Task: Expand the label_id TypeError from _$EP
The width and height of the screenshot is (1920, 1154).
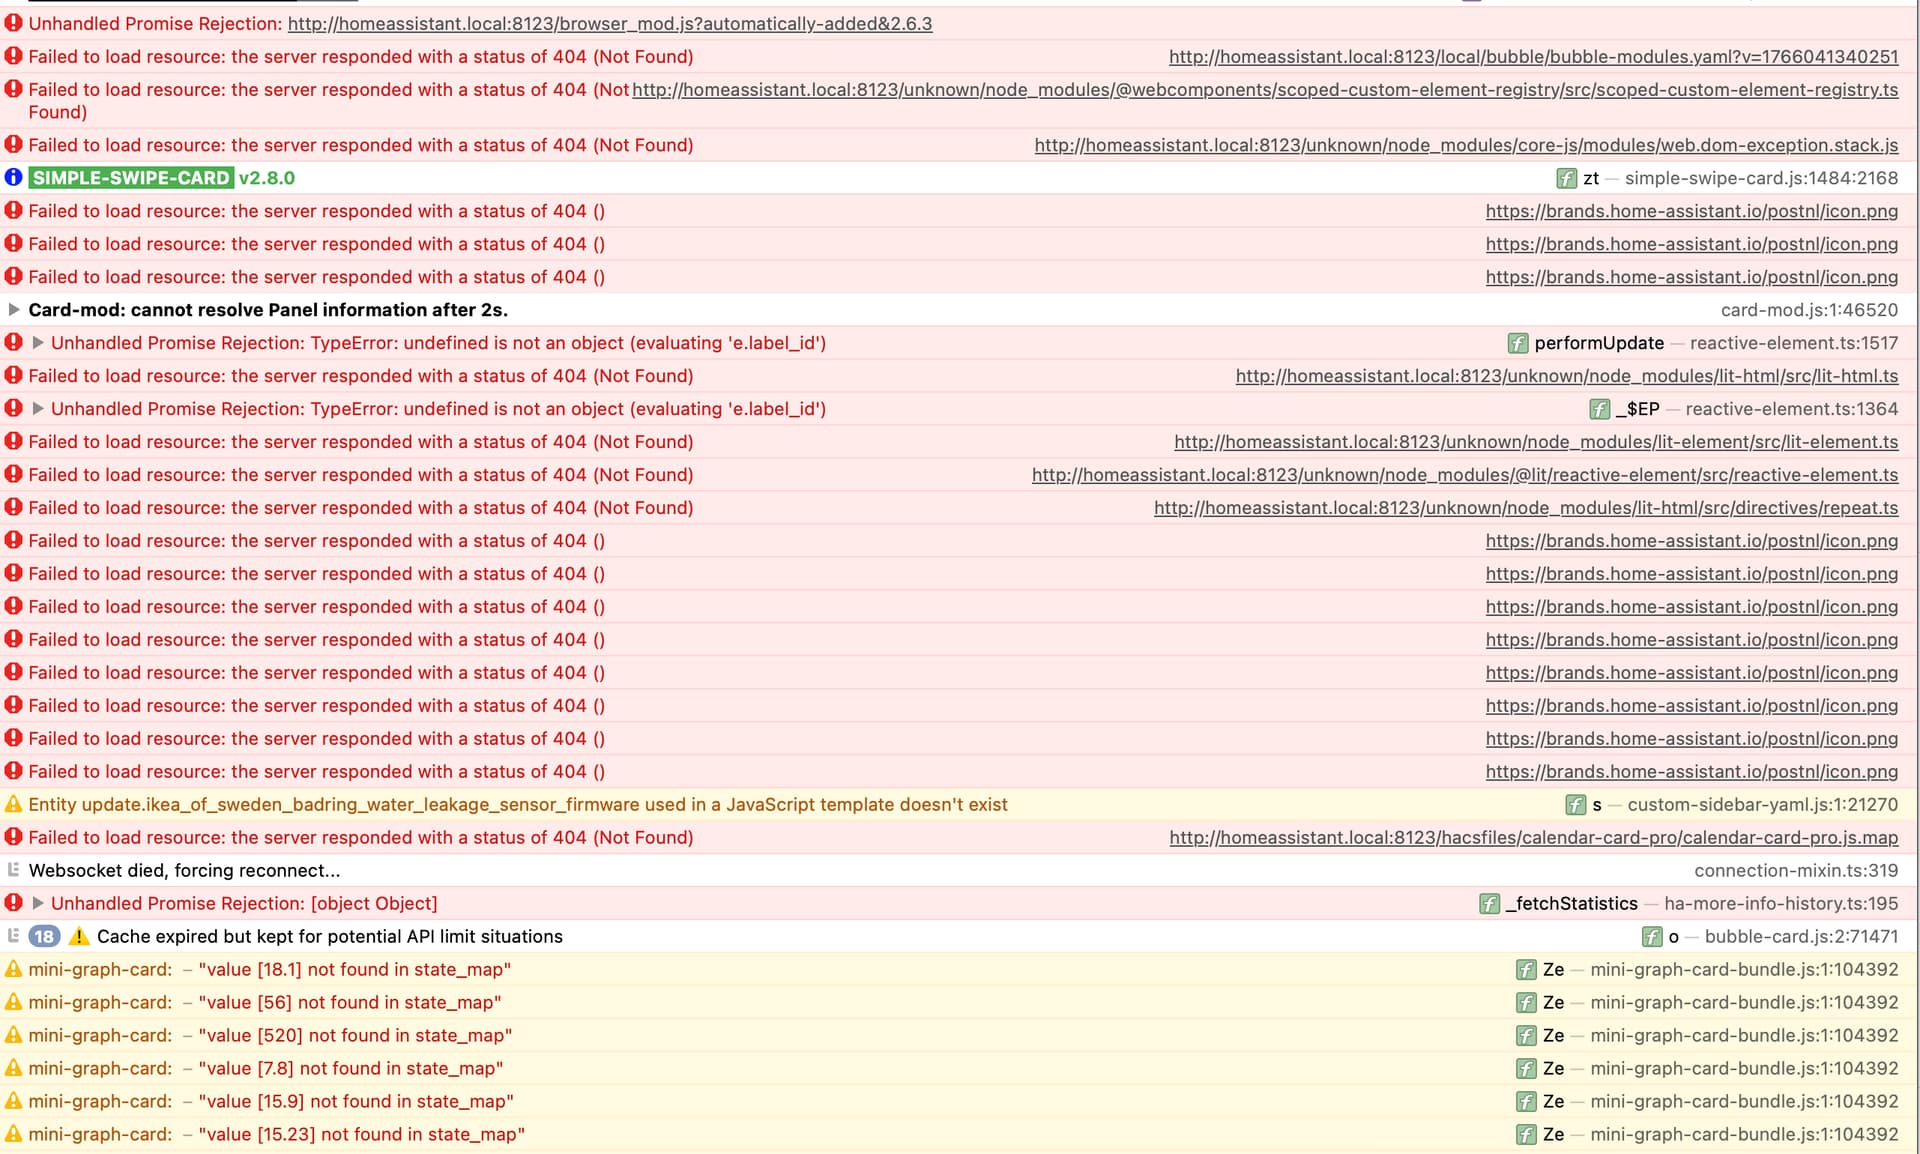Action: [38, 409]
